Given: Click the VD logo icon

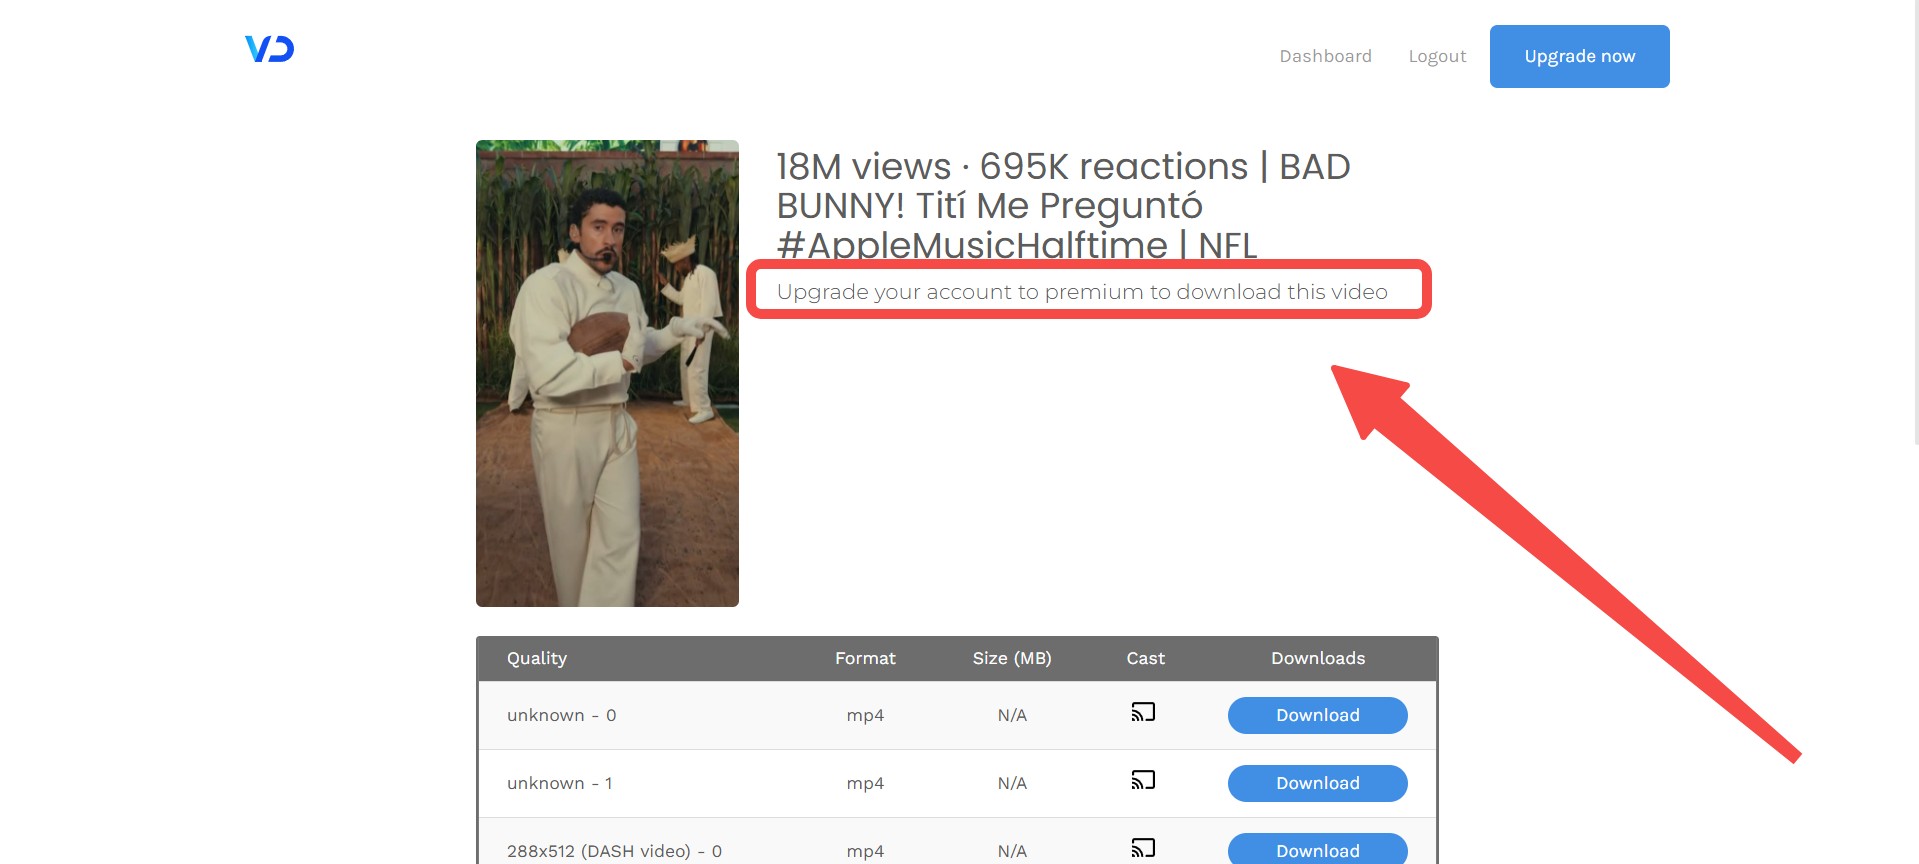Looking at the screenshot, I should pyautogui.click(x=269, y=49).
